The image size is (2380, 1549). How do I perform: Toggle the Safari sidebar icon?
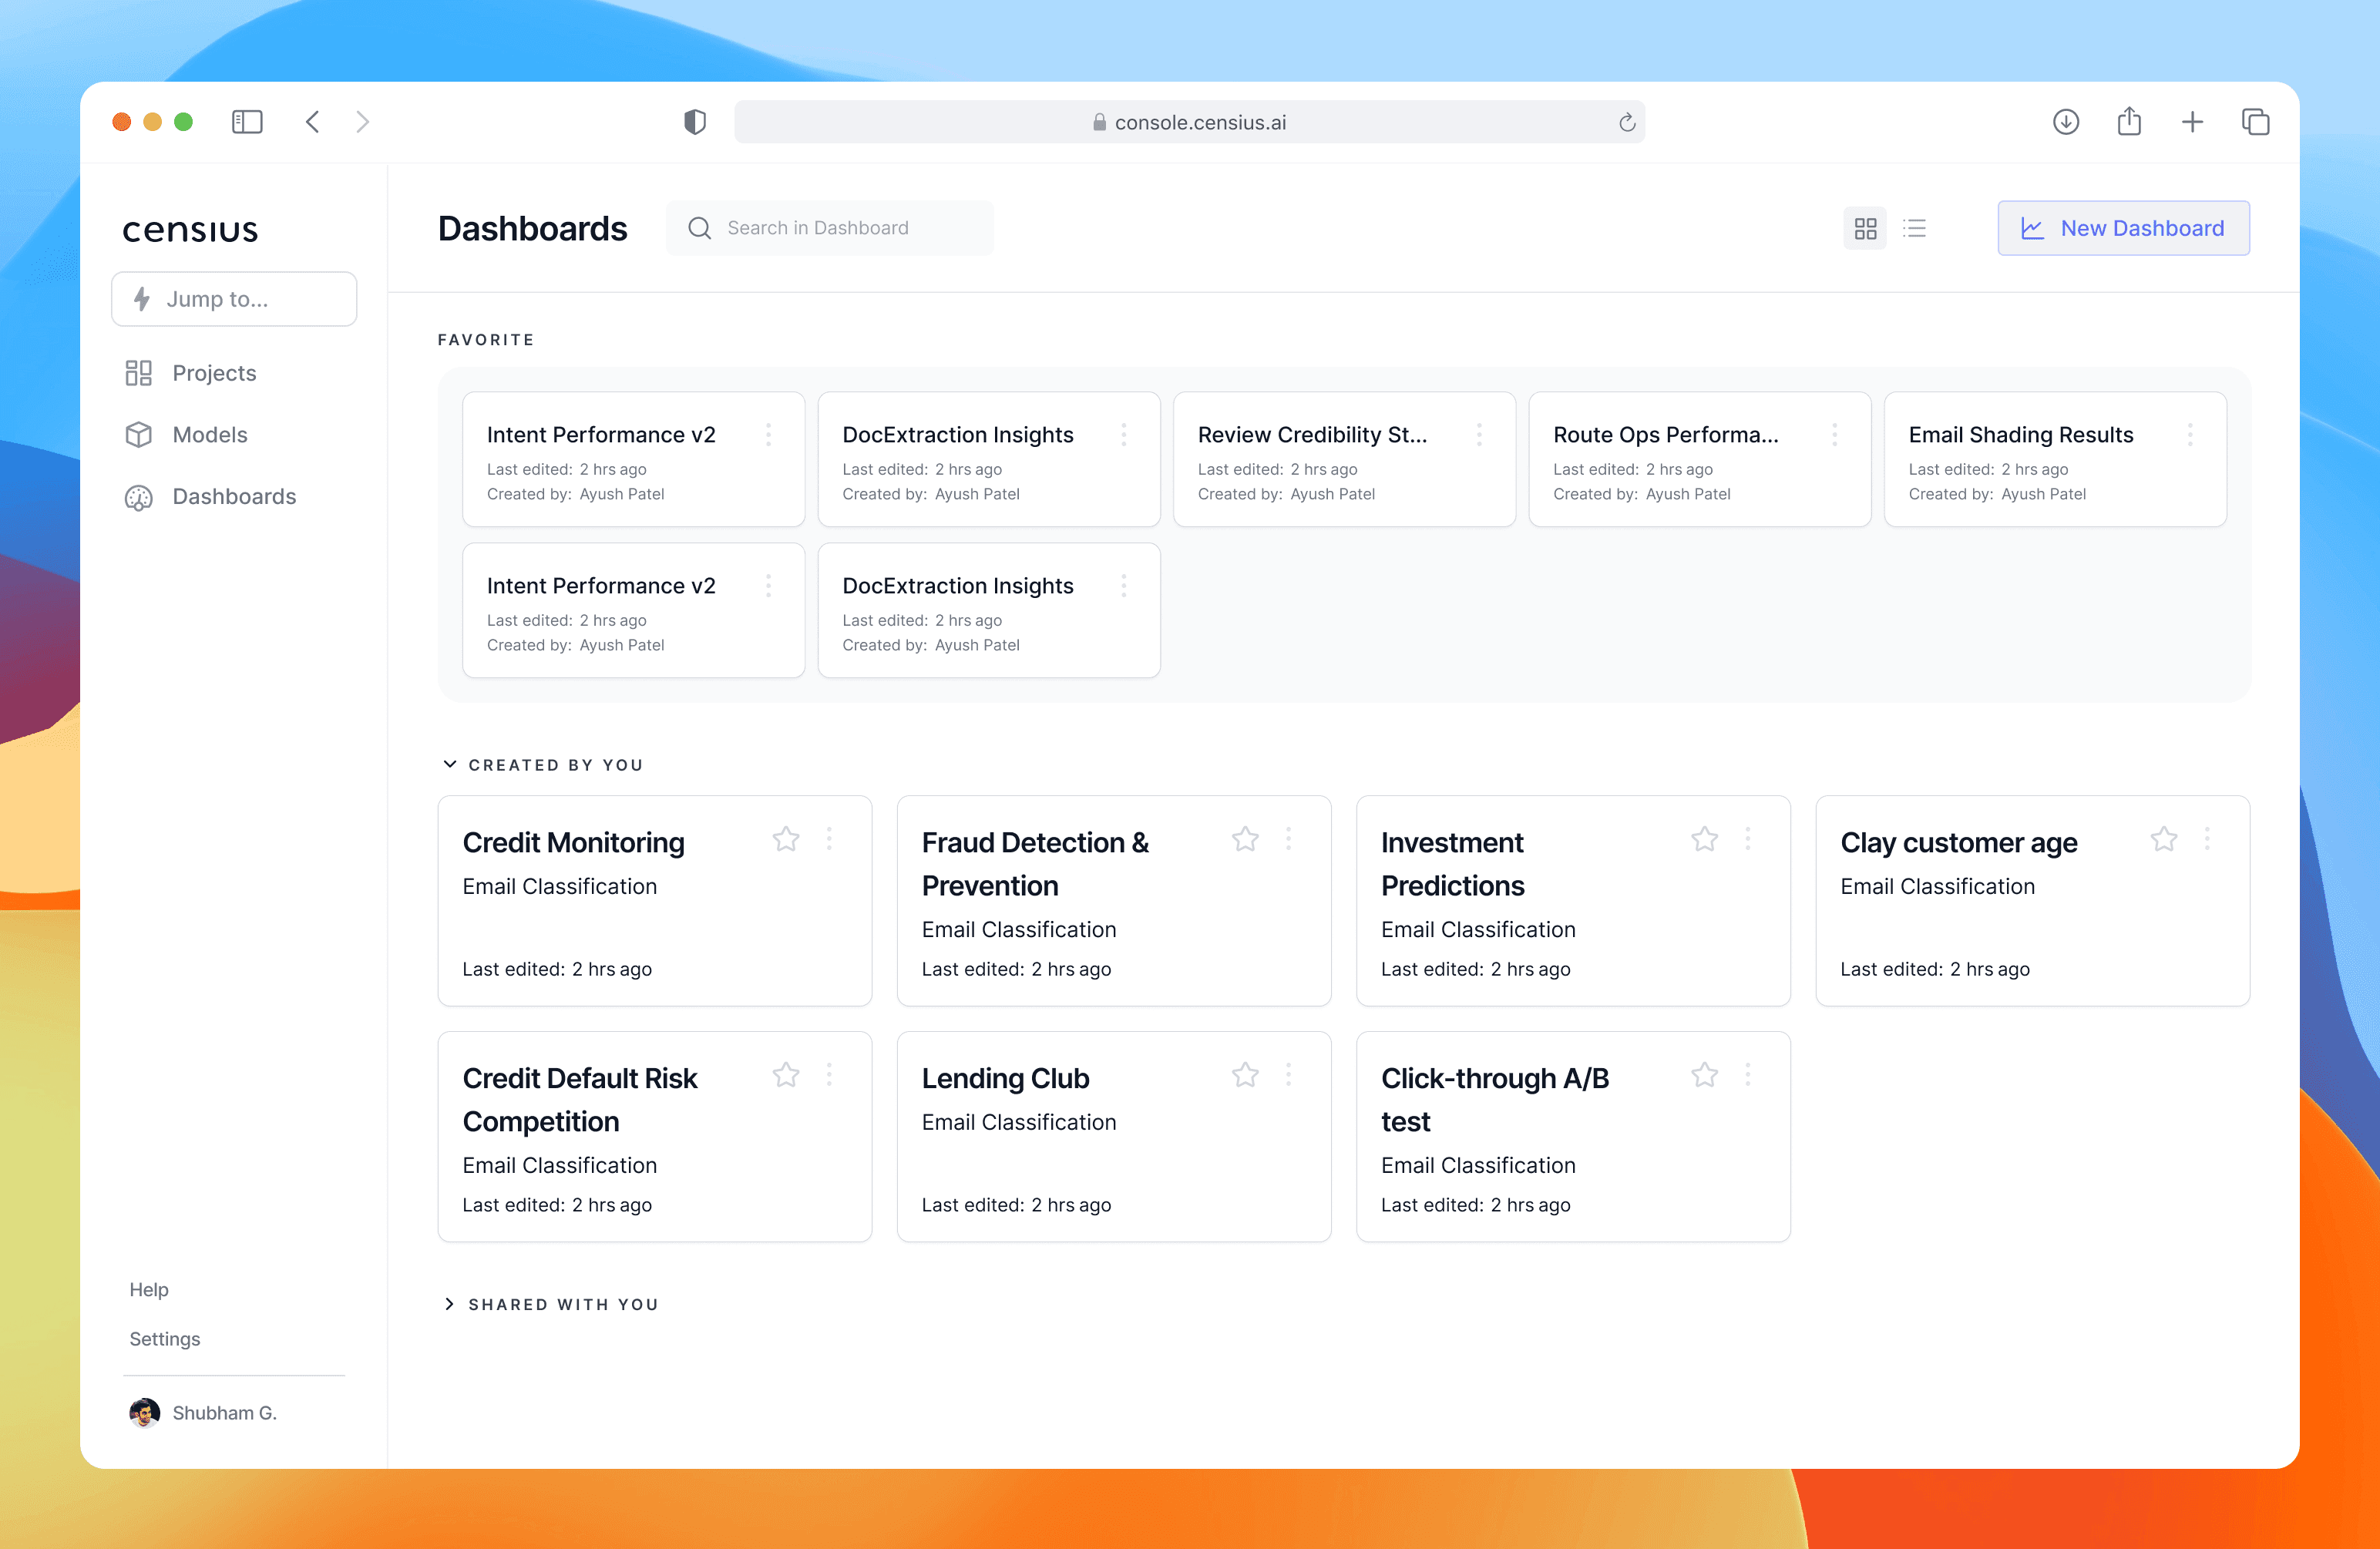(247, 122)
